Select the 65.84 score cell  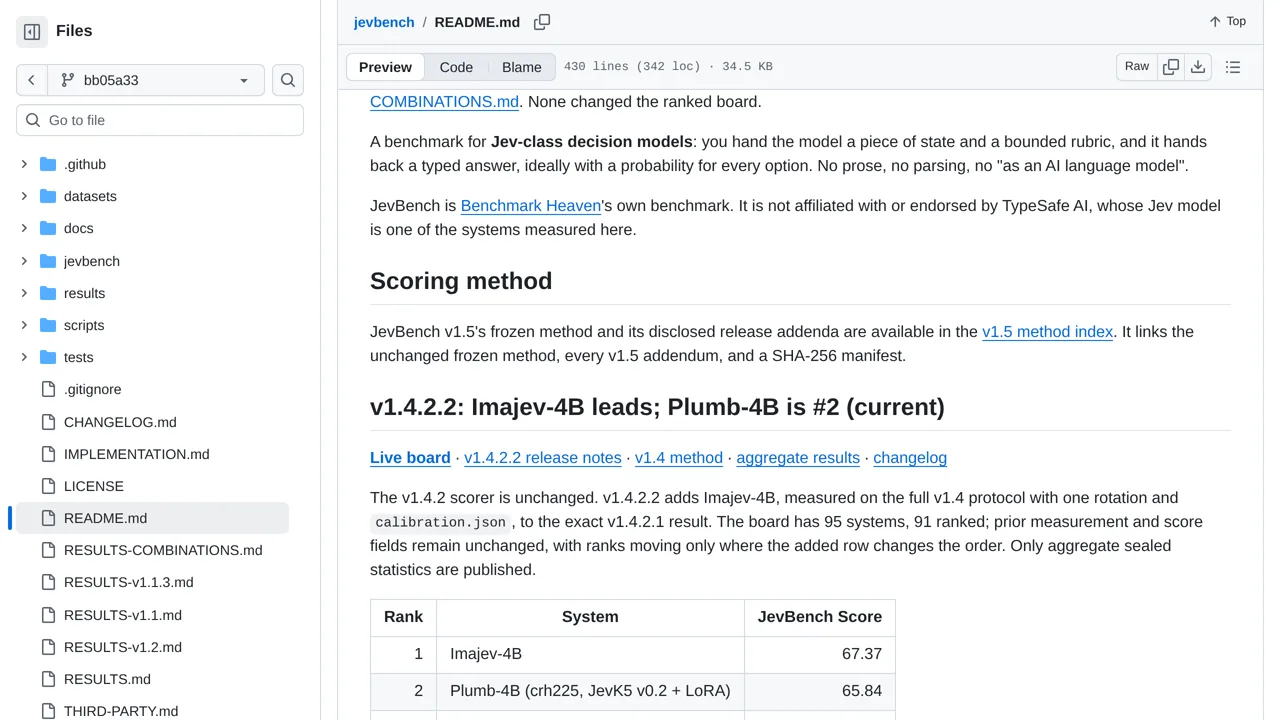tap(820, 691)
